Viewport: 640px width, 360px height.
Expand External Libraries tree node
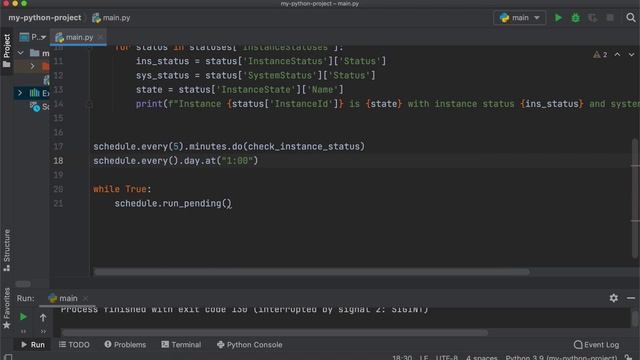click(x=20, y=93)
